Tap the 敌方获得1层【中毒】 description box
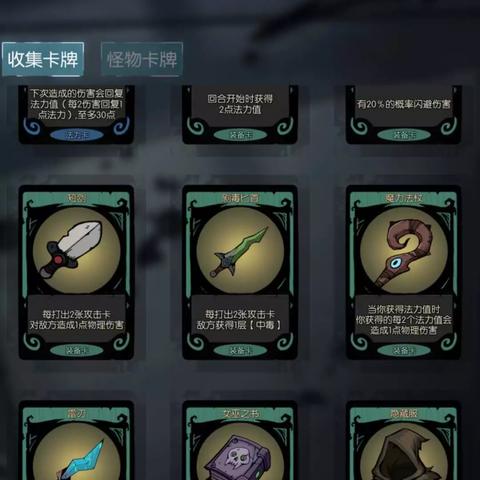Viewport: 480px width, 480px height. [x=240, y=319]
